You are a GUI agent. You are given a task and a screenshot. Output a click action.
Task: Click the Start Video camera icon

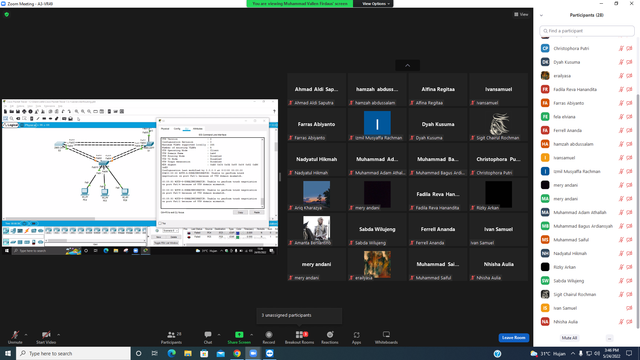[x=46, y=335]
